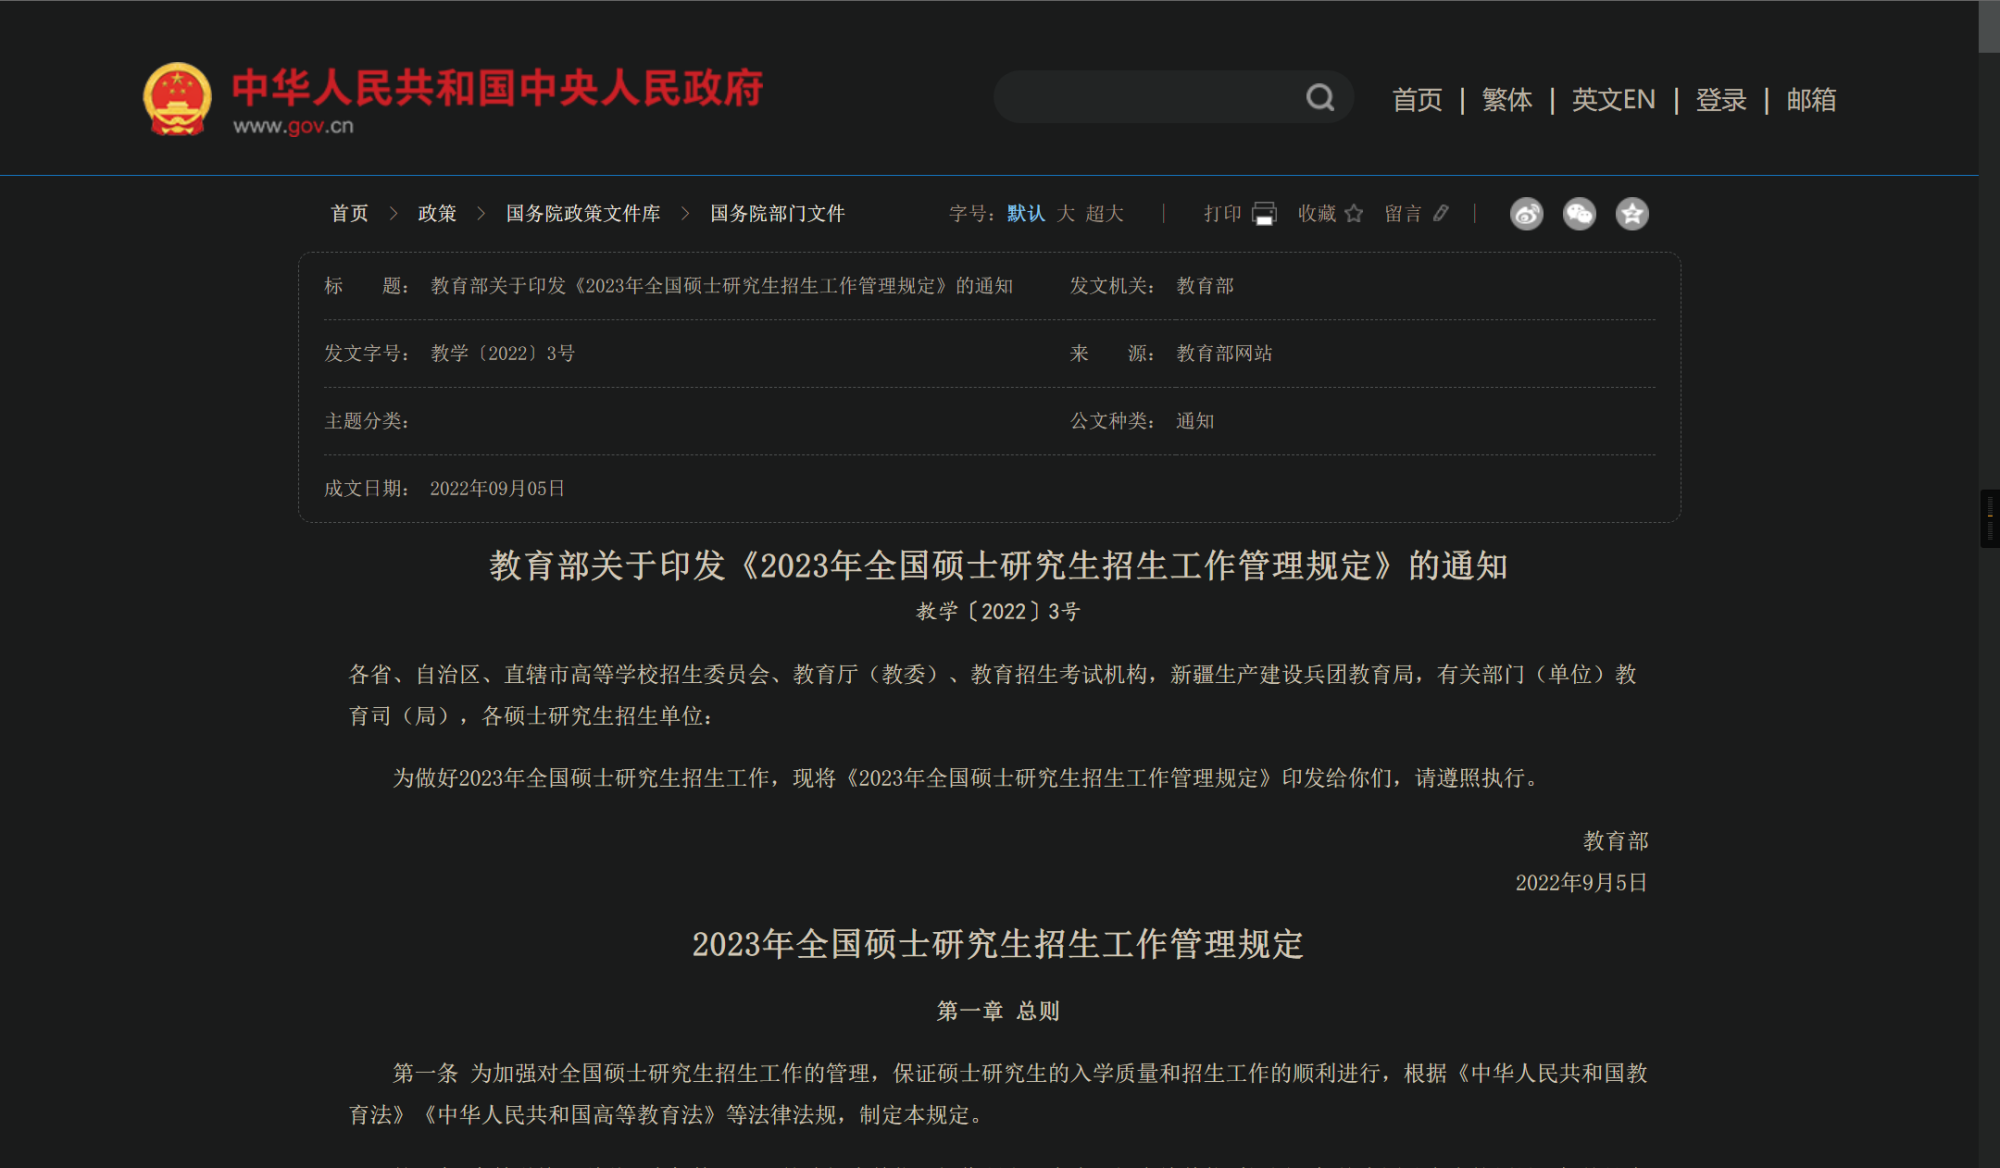The height and width of the screenshot is (1168, 2000).
Task: Click the magnifier icon to search
Action: coord(1319,97)
